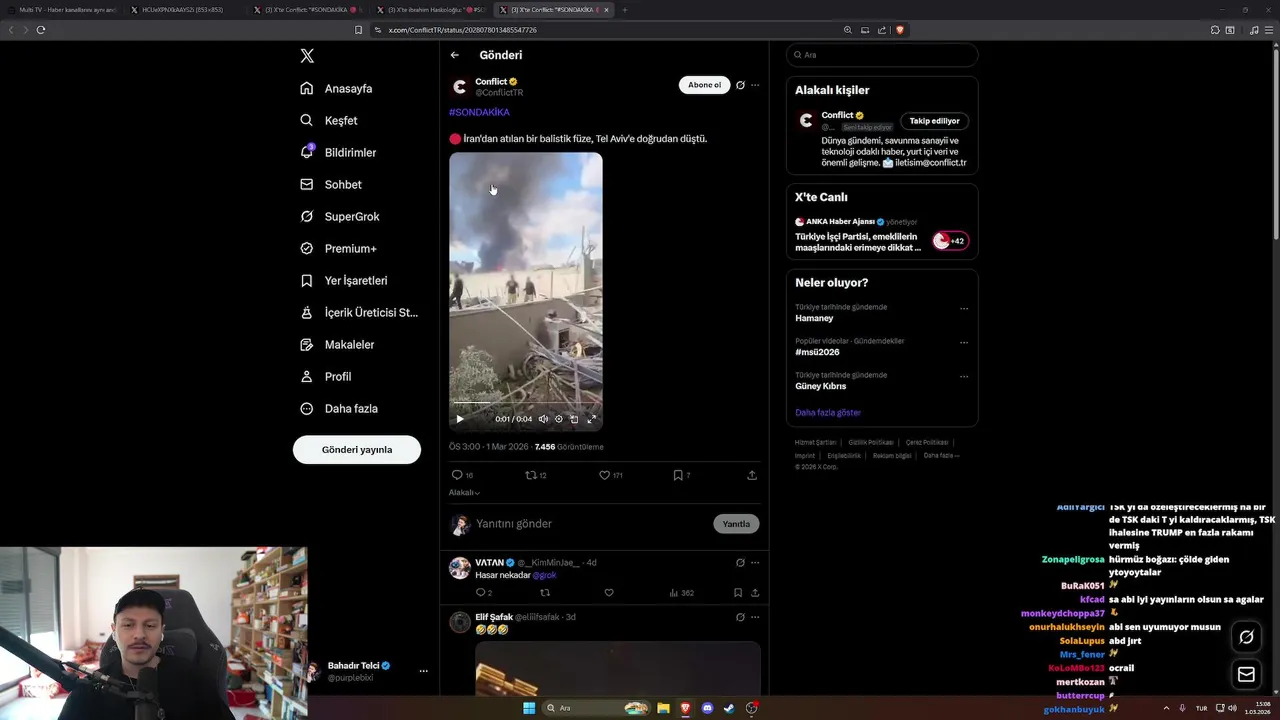The width and height of the screenshot is (1280, 720).
Task: Click the Ara search field on X
Action: [882, 55]
